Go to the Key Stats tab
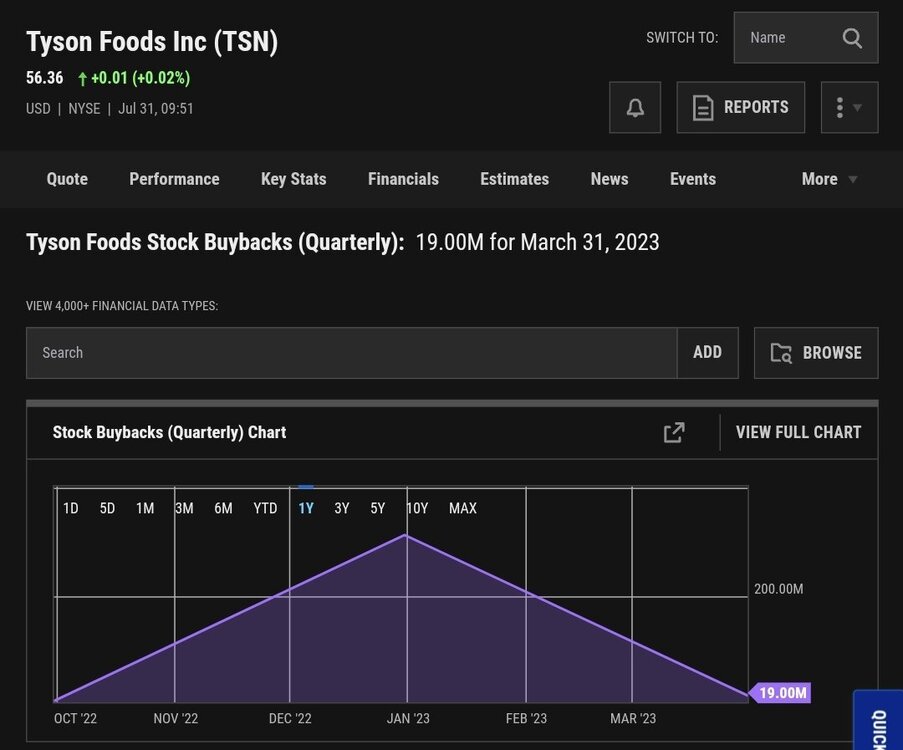Viewport: 903px width, 750px height. coord(293,179)
